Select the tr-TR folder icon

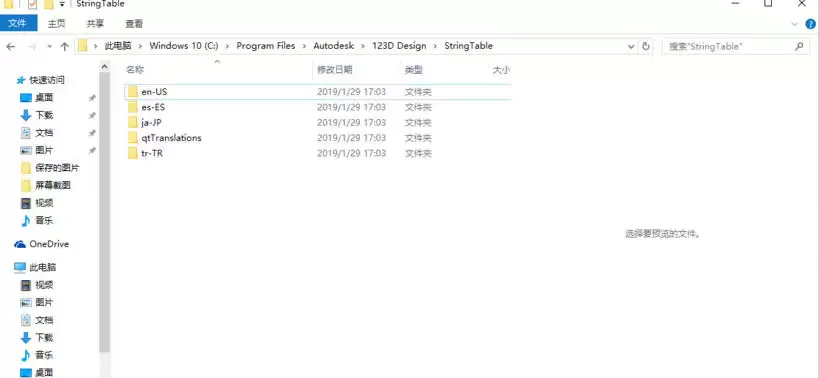tap(132, 153)
